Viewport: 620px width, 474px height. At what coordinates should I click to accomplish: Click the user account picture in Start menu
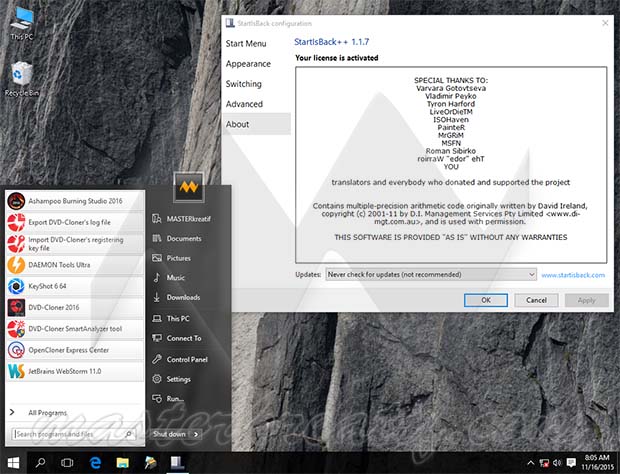point(189,187)
